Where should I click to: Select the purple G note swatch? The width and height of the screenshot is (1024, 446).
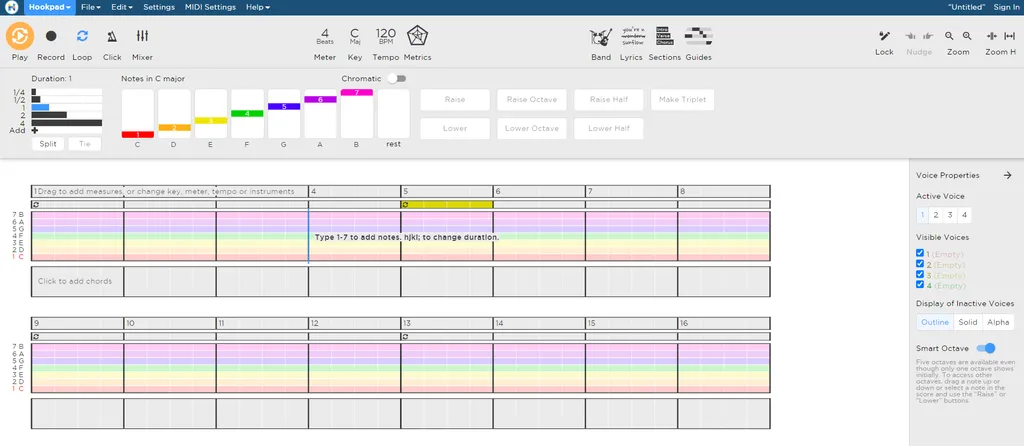pos(284,106)
